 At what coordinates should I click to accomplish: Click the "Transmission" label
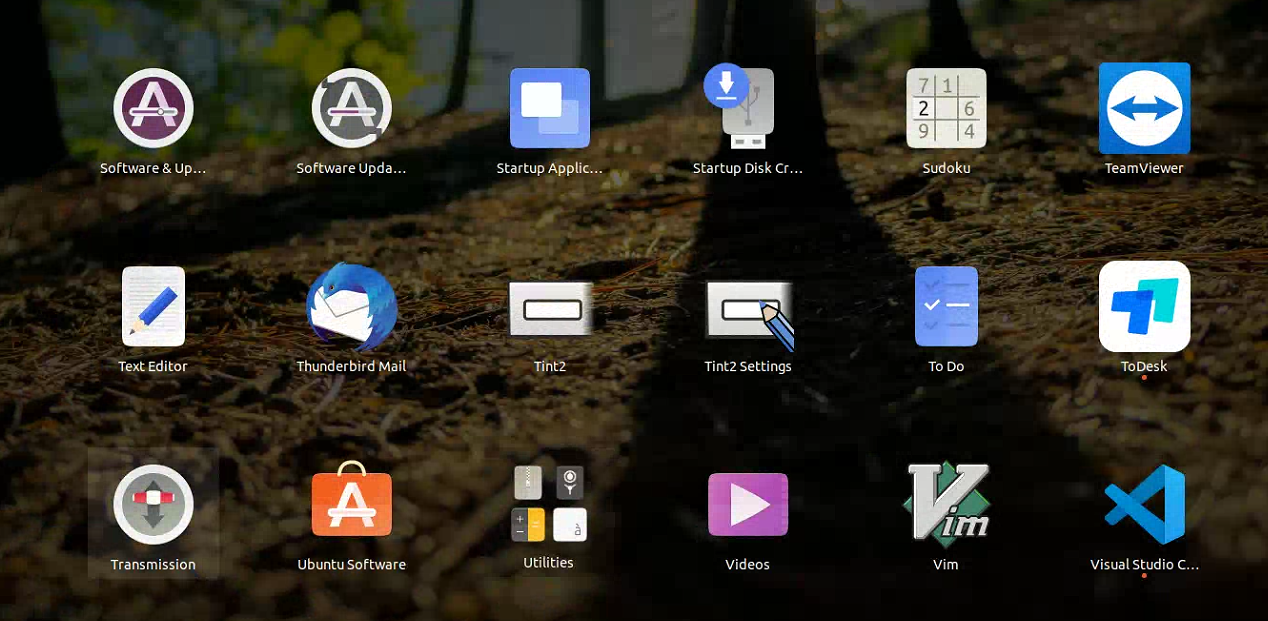click(153, 564)
